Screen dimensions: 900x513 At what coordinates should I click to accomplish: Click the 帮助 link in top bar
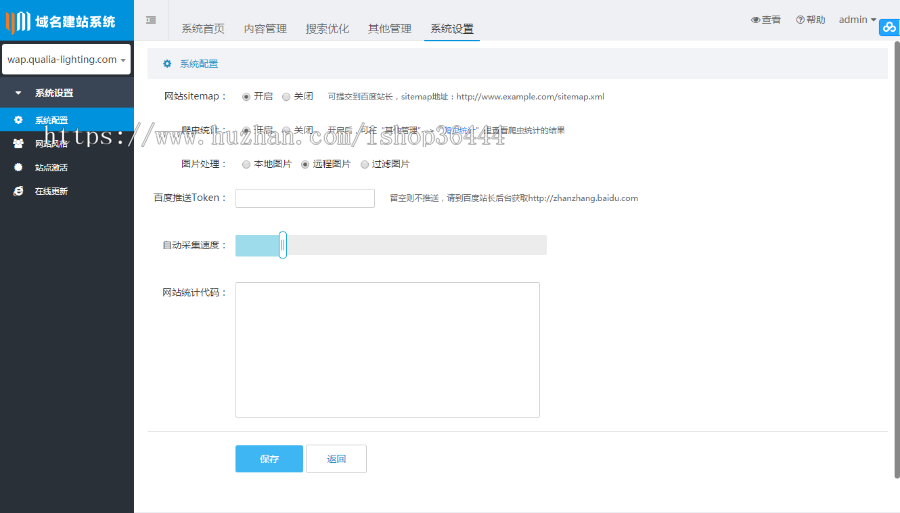pyautogui.click(x=810, y=20)
